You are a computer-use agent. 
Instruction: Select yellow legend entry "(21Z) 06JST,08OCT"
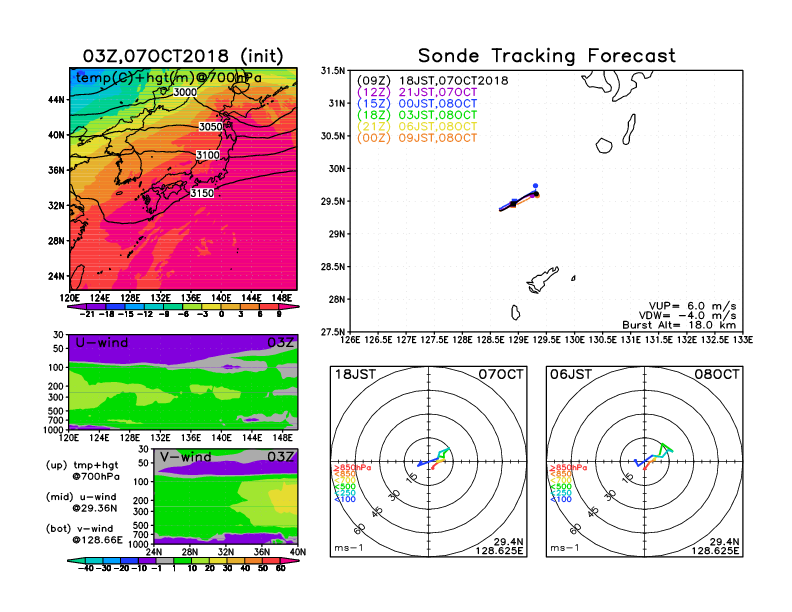pos(417,126)
